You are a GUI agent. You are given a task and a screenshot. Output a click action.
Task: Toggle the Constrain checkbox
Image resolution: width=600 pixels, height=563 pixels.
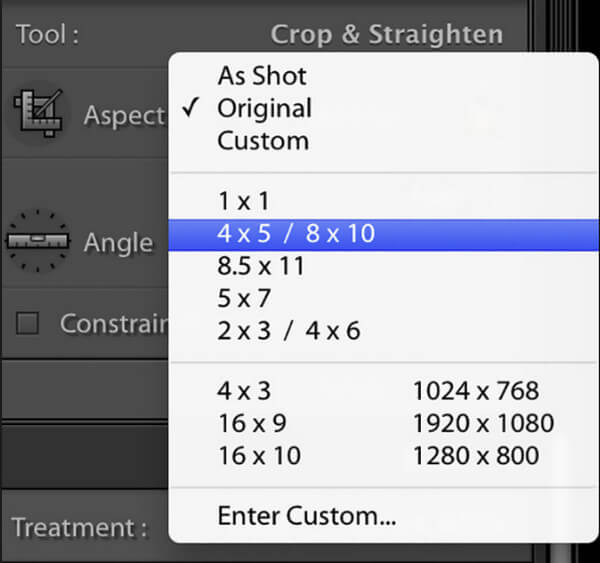coord(29,323)
